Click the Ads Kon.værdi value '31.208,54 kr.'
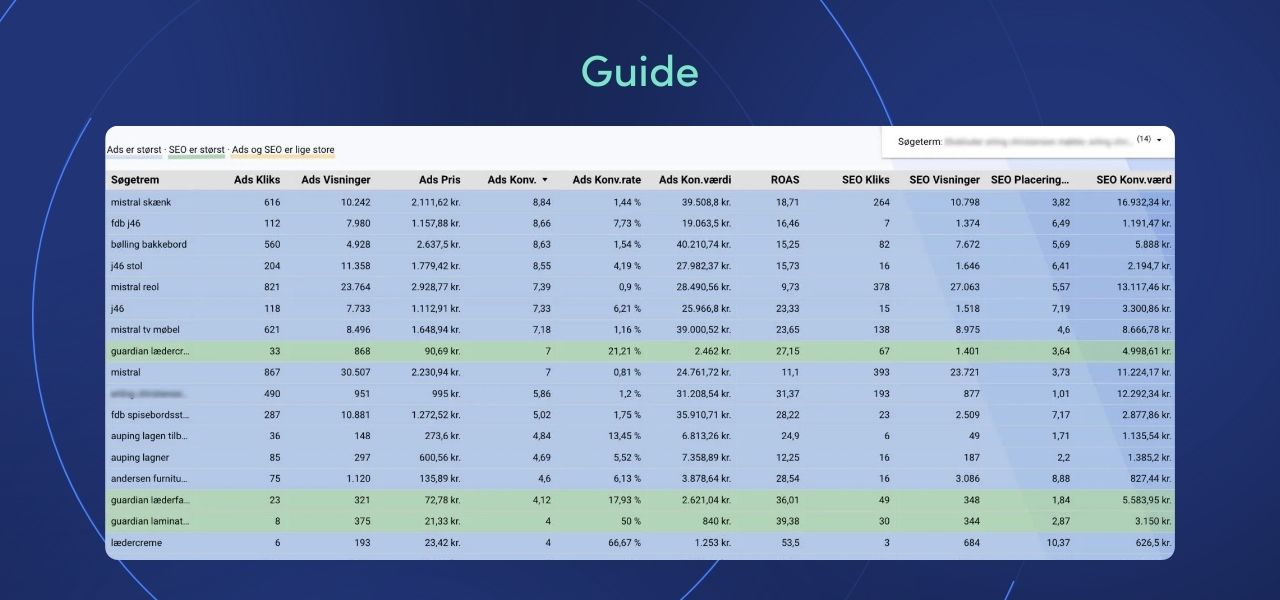1280x600 pixels. coord(705,393)
